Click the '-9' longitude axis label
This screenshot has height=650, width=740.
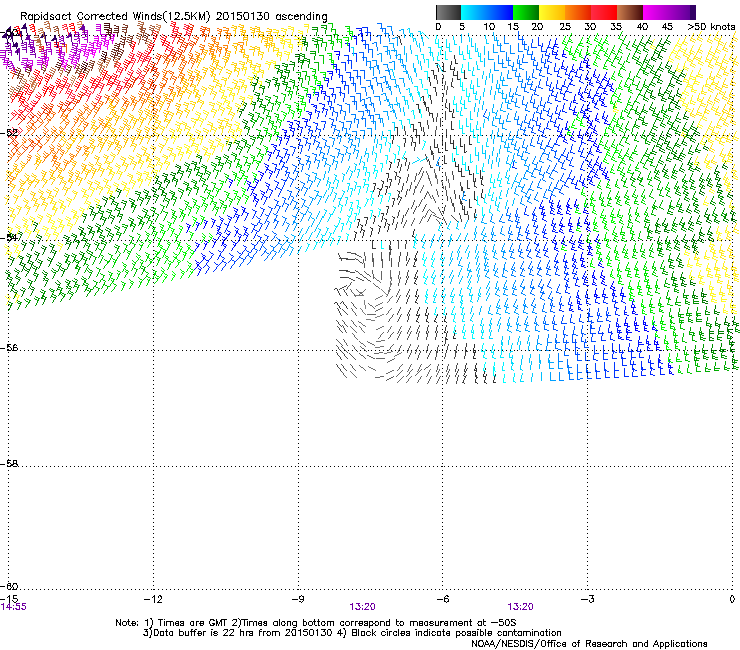297,599
